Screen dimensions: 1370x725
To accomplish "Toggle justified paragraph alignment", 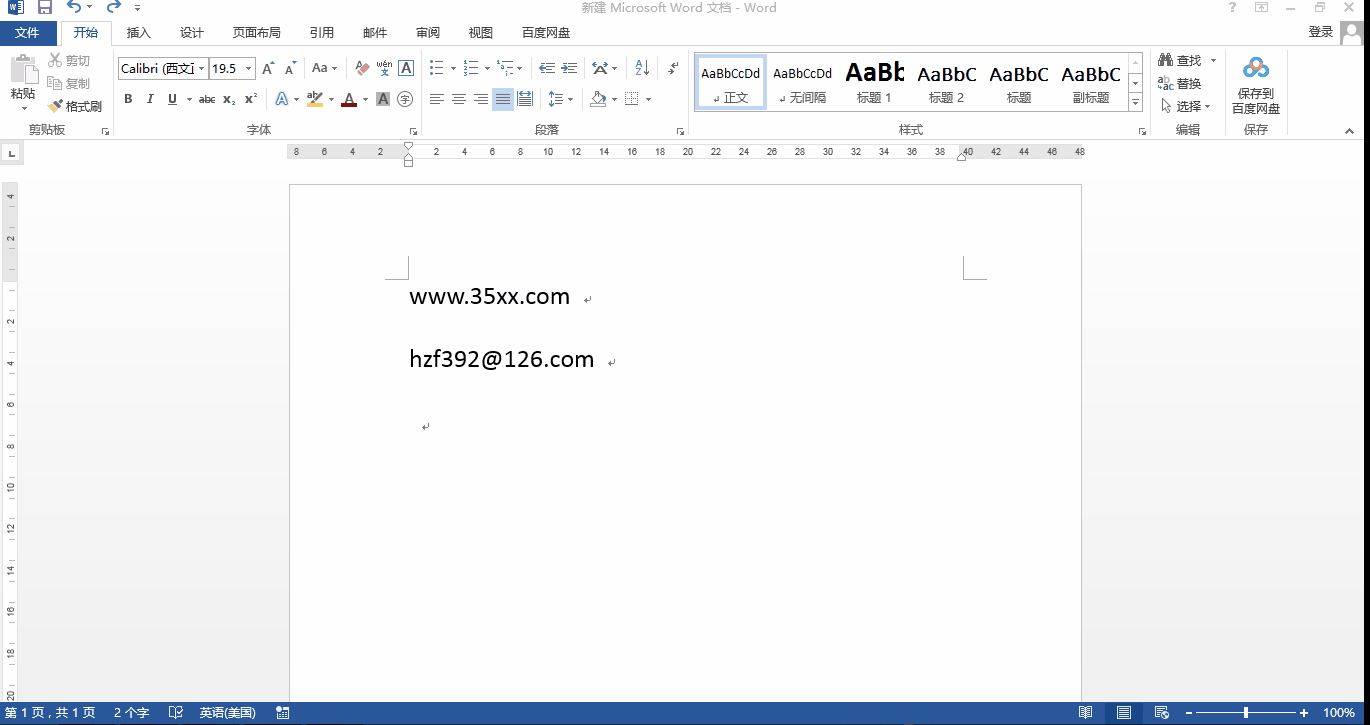I will click(503, 99).
